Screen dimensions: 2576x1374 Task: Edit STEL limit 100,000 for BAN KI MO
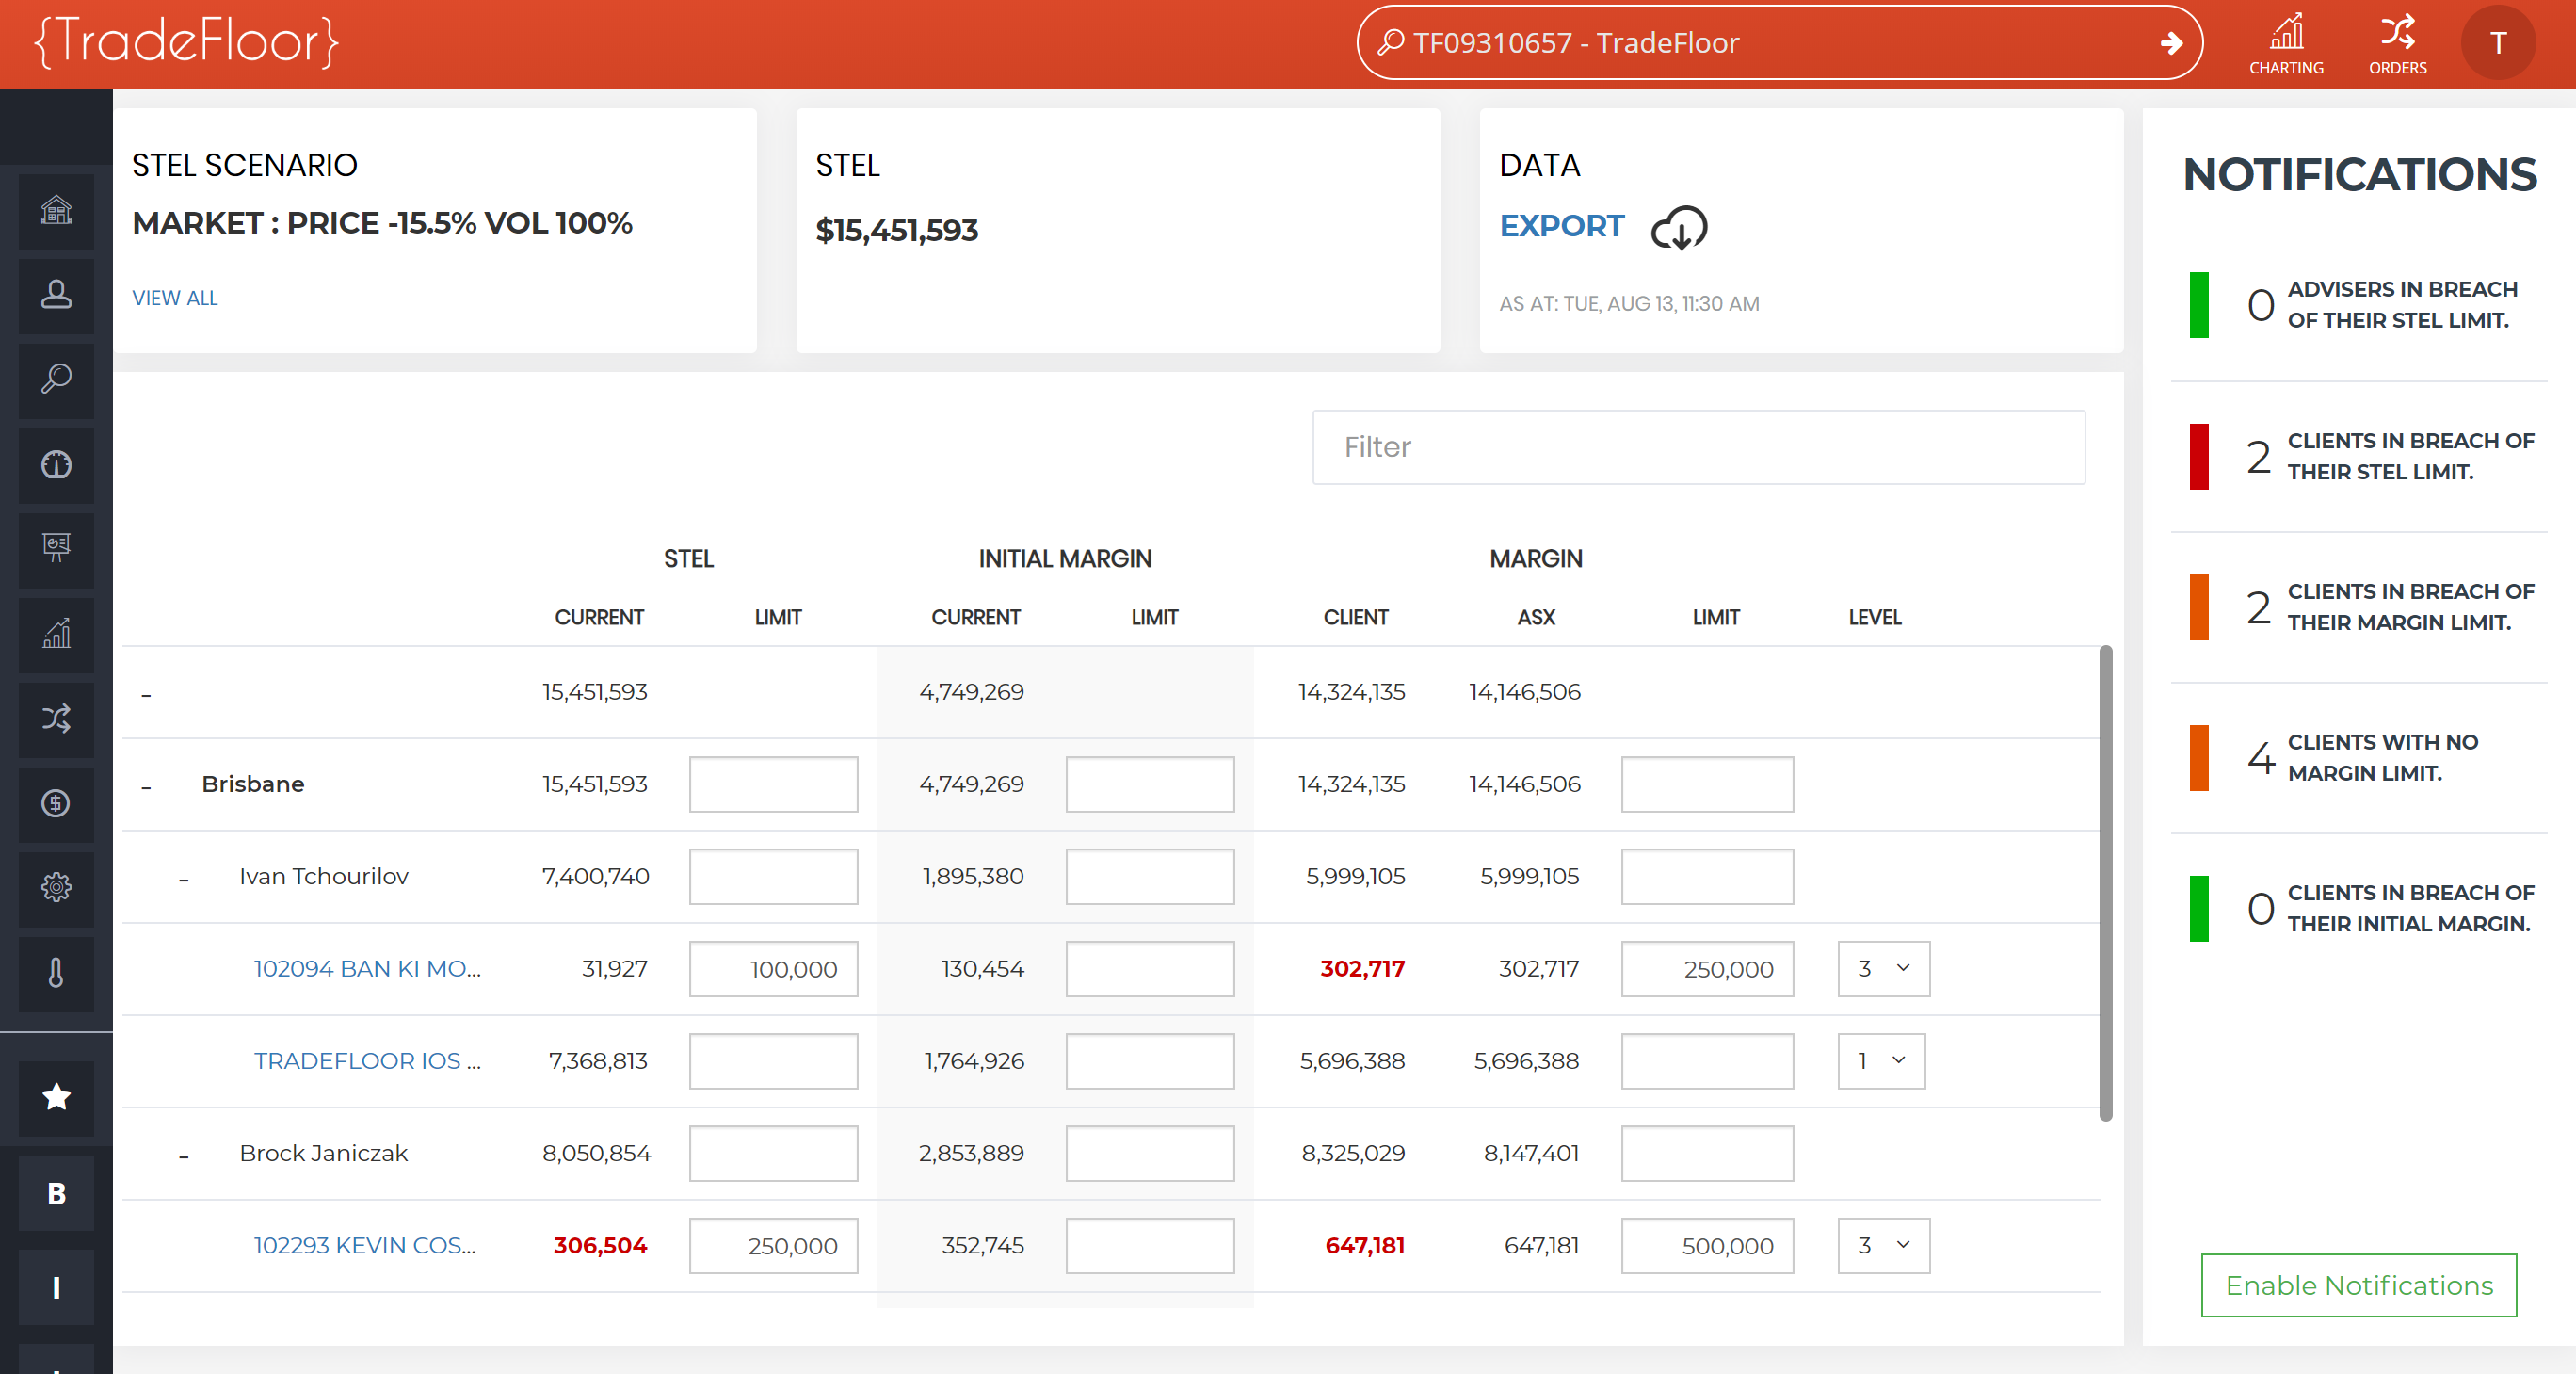click(x=773, y=968)
